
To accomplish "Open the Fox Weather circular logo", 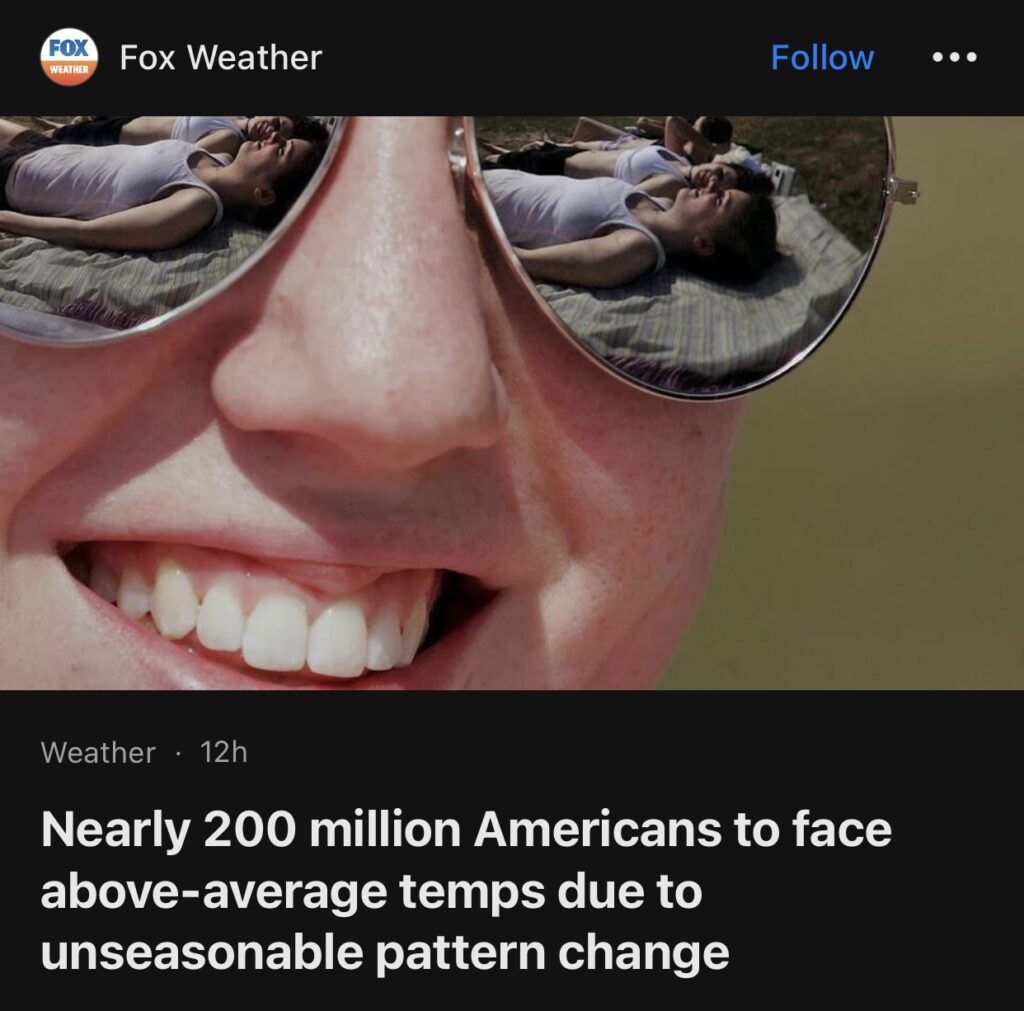I will tap(69, 57).
